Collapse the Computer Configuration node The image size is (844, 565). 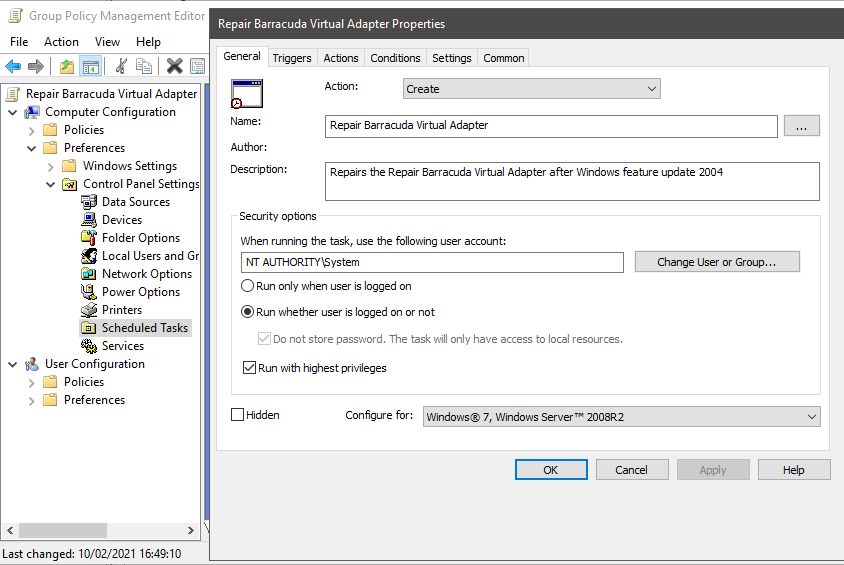tap(12, 112)
